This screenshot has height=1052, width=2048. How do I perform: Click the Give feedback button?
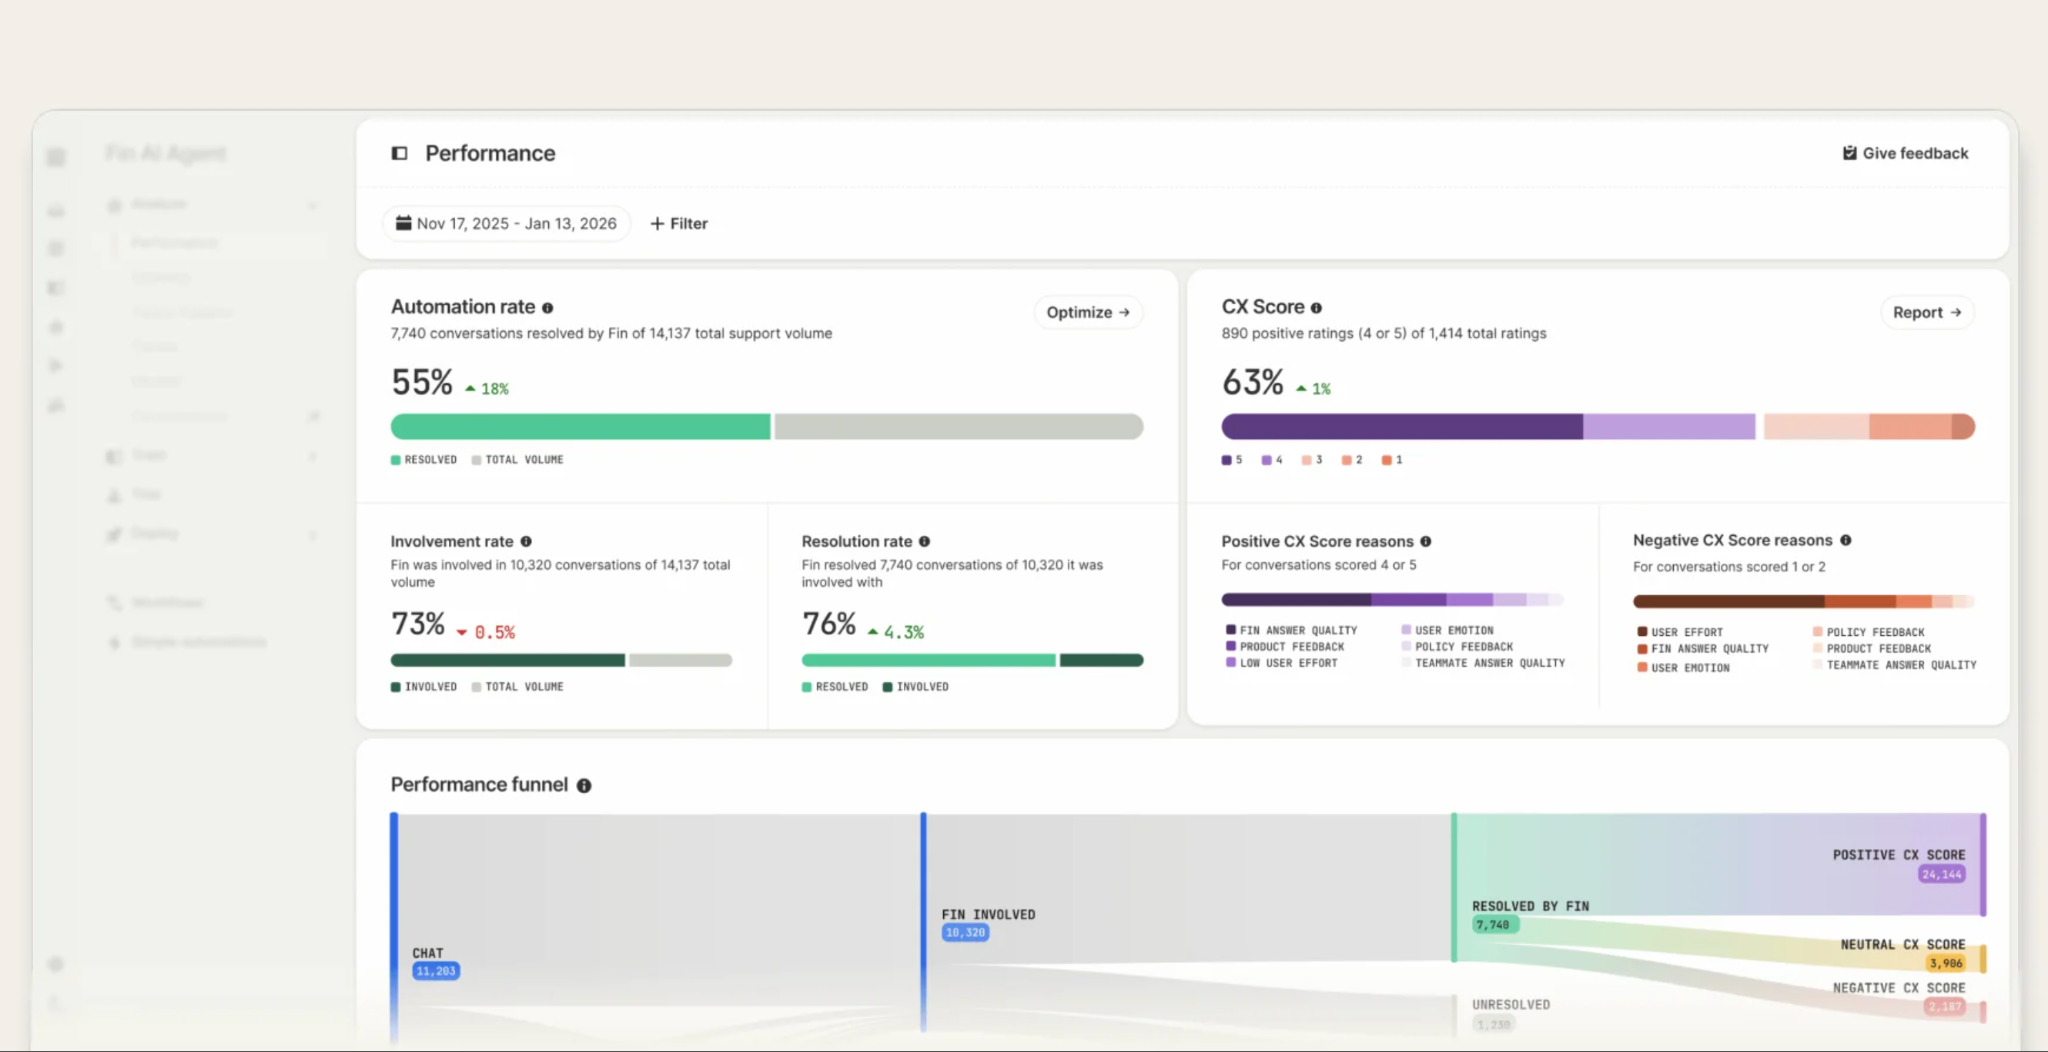[1905, 153]
